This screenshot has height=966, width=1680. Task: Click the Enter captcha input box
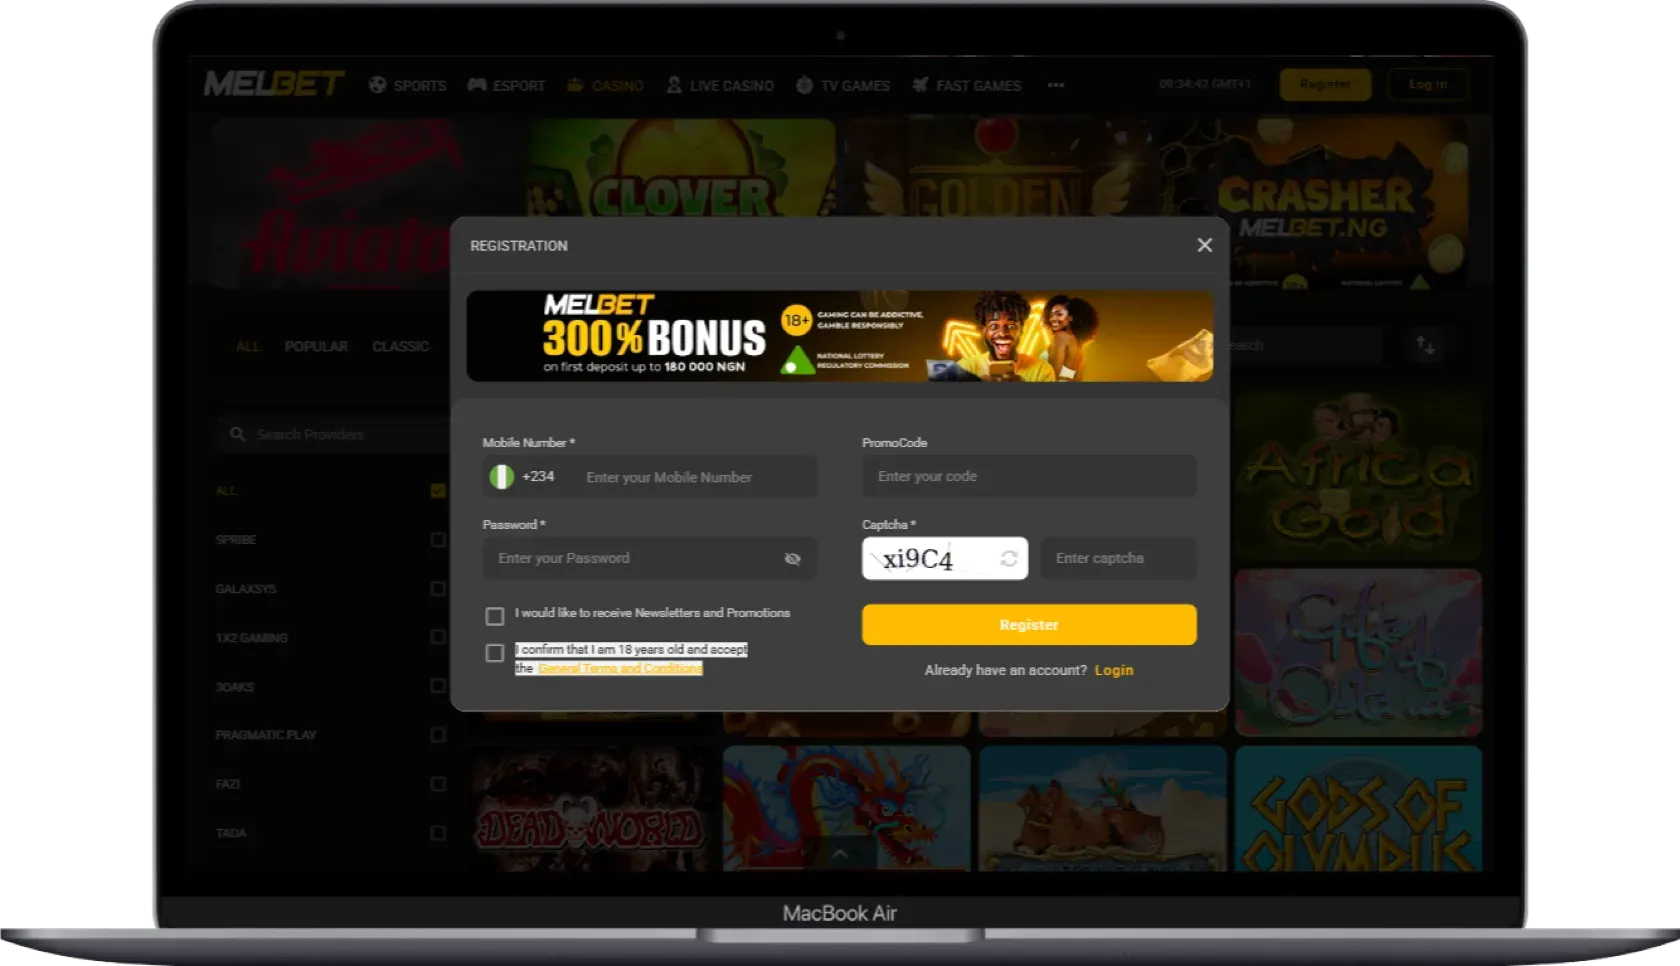[1118, 558]
